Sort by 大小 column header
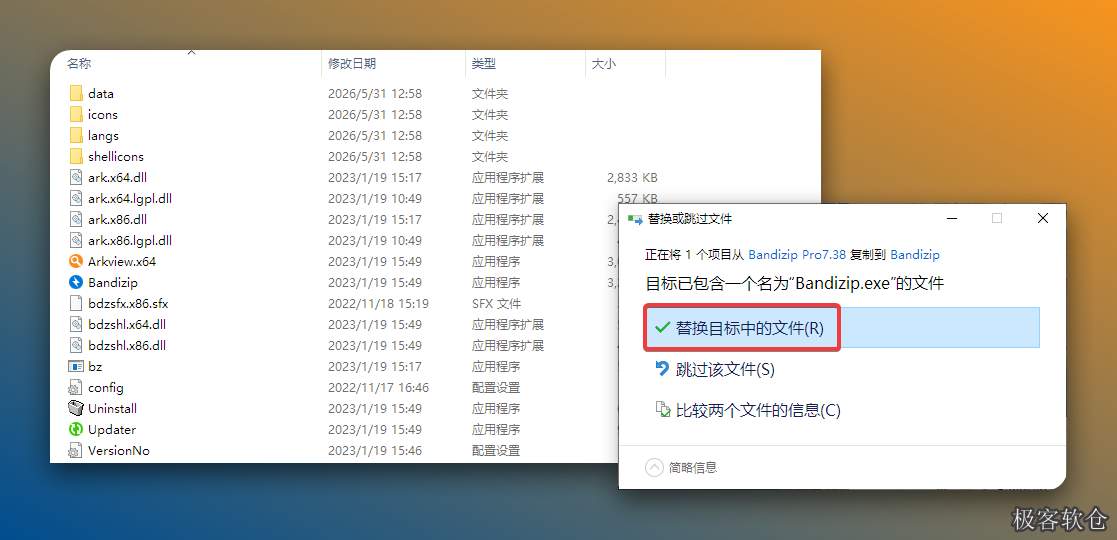Screen dimensions: 1117x540 coord(603,63)
